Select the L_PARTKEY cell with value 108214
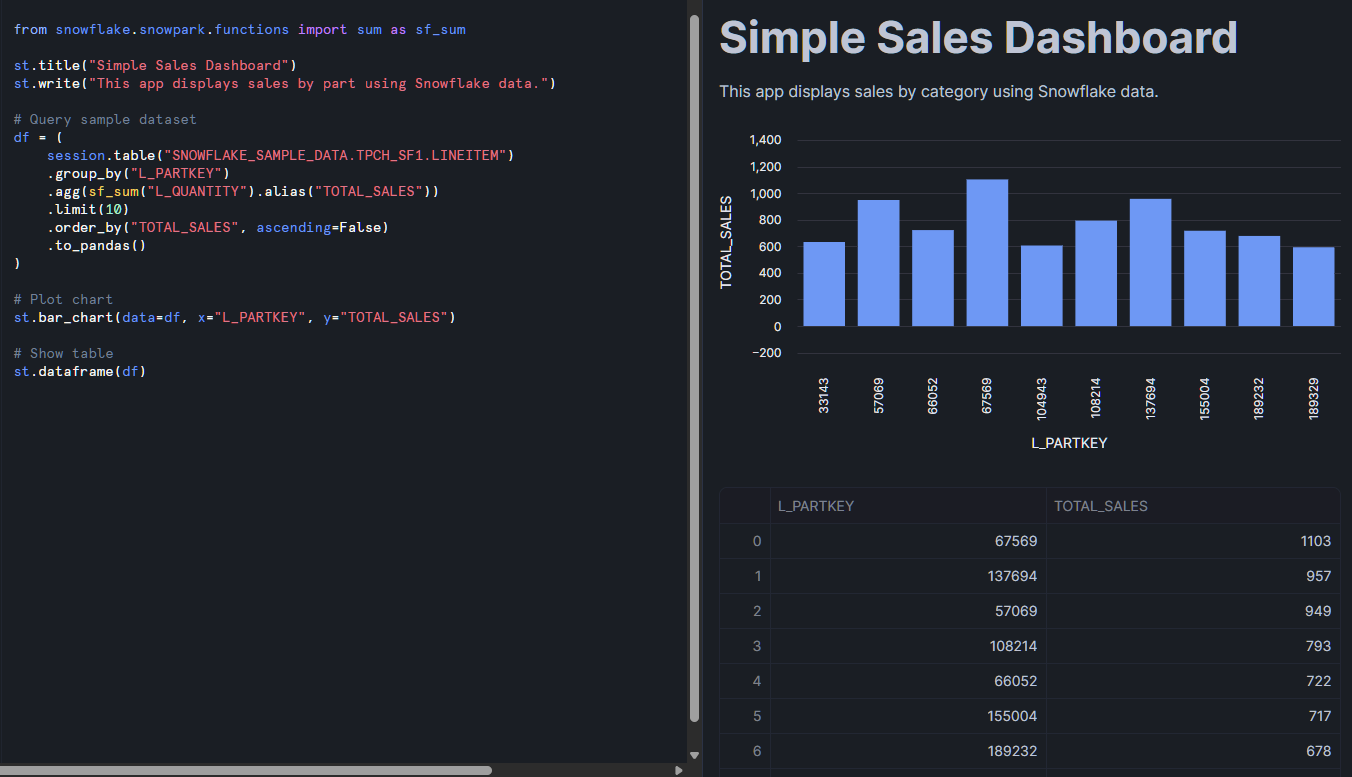 pos(907,646)
